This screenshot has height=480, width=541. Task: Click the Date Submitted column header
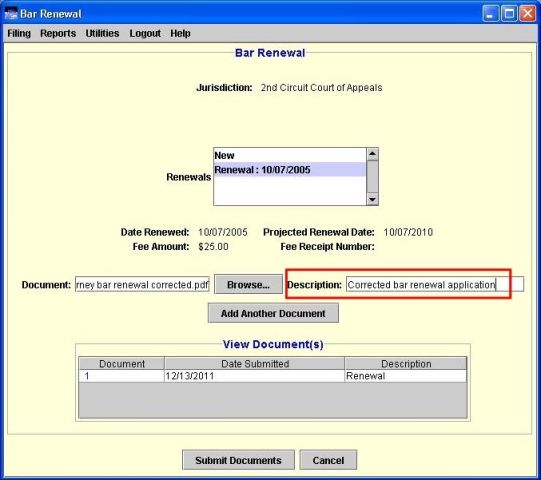255,364
